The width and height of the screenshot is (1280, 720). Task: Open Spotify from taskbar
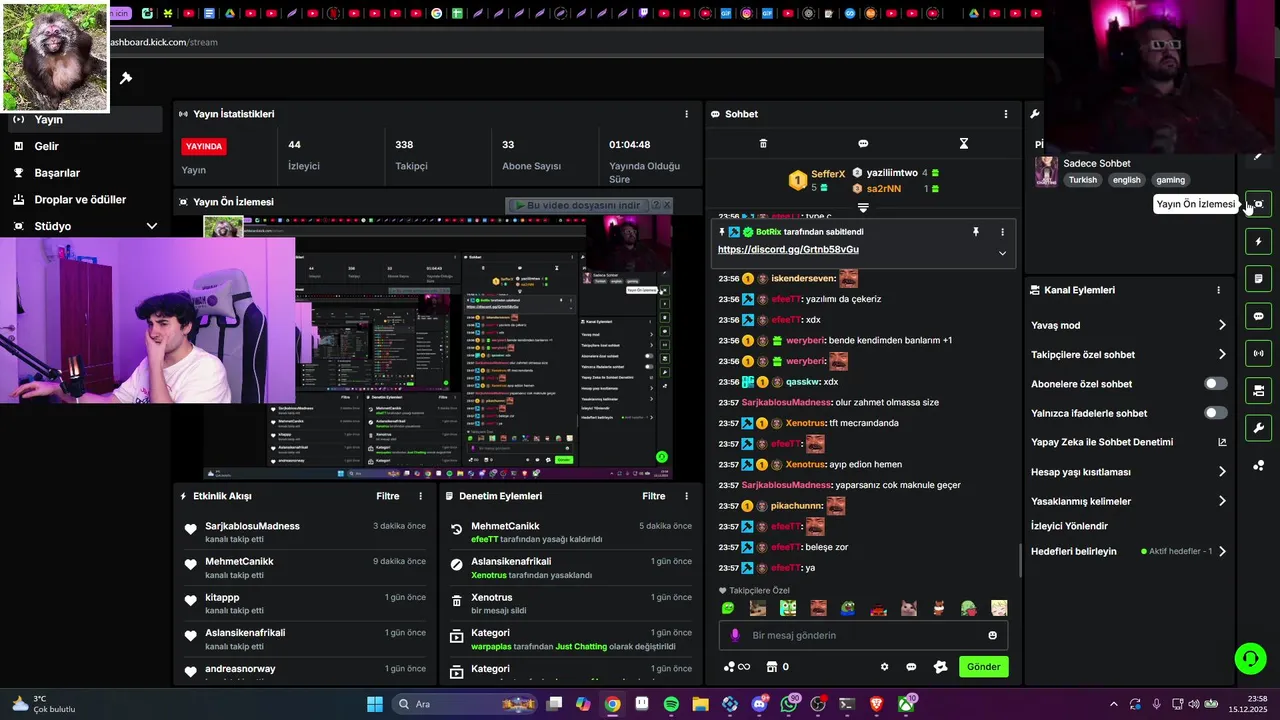[x=671, y=704]
